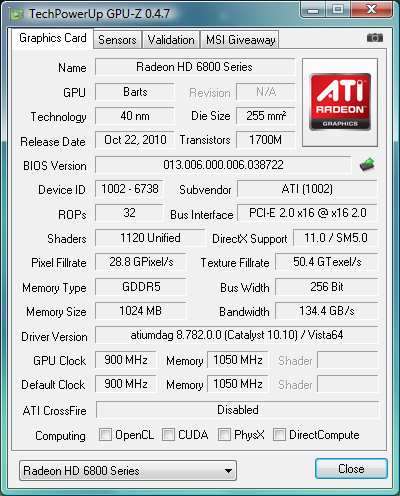Click the Bus Width value 256 Bit
This screenshot has height=496, width=400.
(x=327, y=287)
